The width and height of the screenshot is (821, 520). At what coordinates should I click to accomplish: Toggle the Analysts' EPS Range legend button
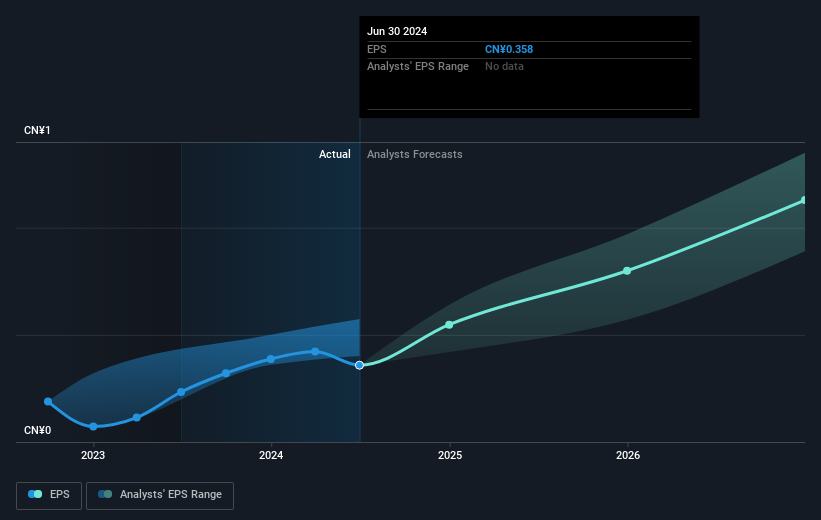[x=160, y=495]
